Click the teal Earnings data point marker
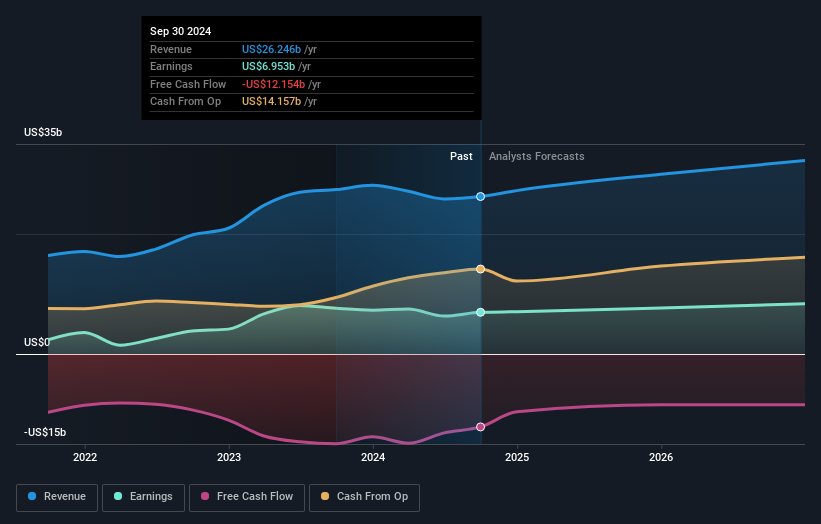 pos(480,313)
